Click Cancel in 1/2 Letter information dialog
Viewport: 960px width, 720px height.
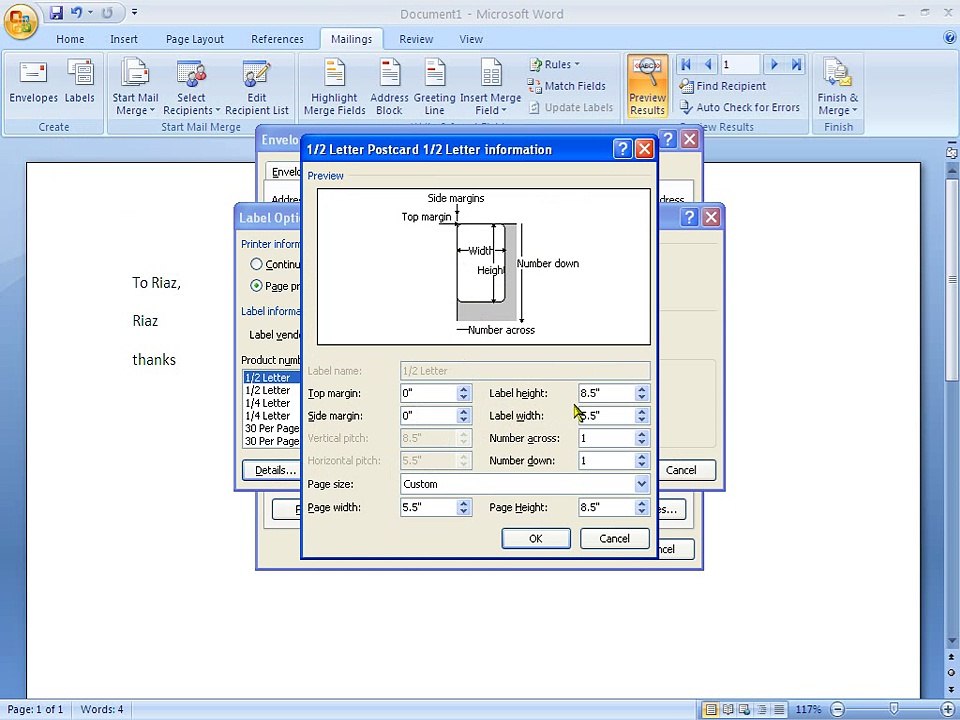point(614,539)
